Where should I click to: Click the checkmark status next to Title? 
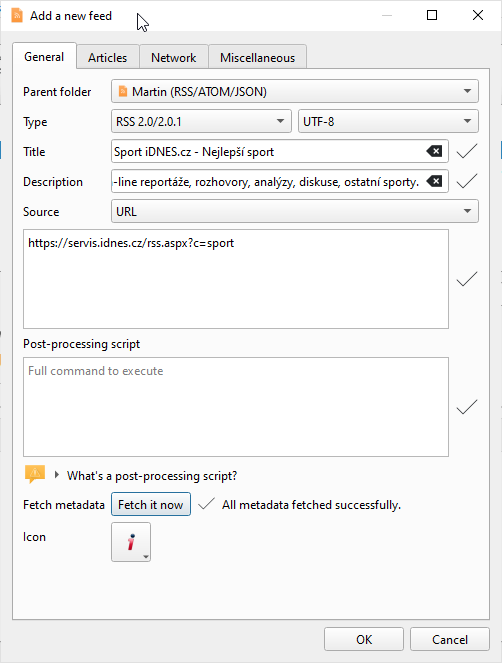(467, 151)
